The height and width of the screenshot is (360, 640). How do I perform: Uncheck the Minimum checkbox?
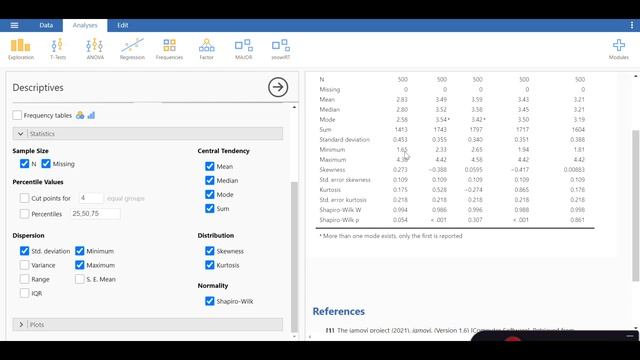[x=80, y=251]
